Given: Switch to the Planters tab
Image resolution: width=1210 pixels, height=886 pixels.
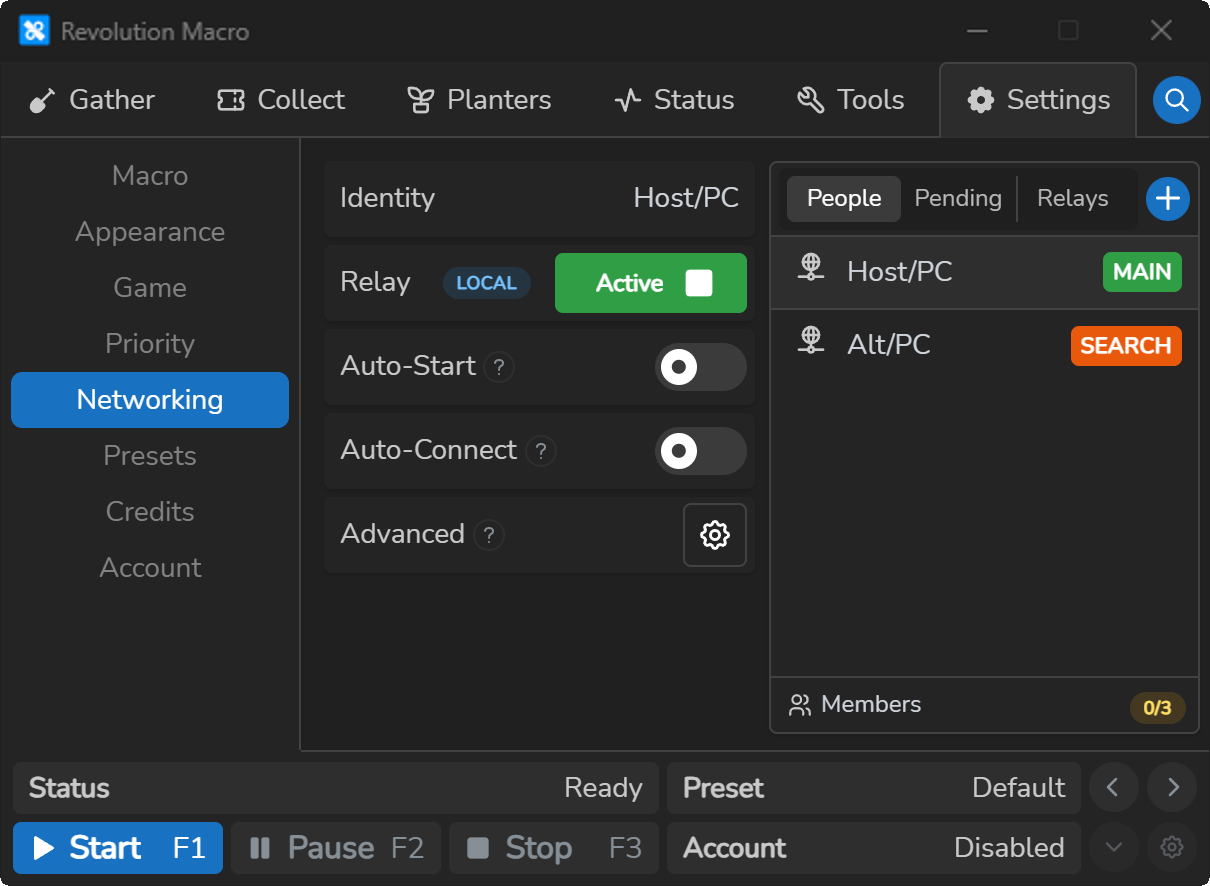Looking at the screenshot, I should [x=479, y=100].
